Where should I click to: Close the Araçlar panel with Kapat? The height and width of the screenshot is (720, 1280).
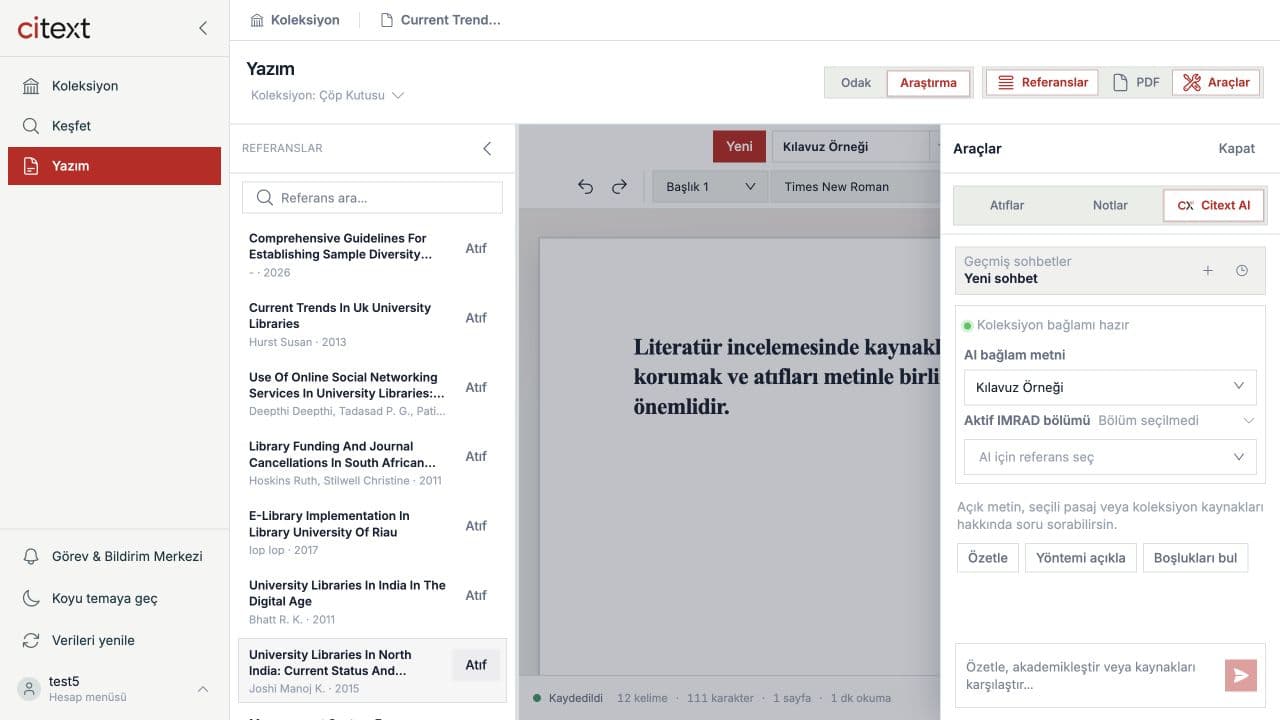(x=1236, y=148)
